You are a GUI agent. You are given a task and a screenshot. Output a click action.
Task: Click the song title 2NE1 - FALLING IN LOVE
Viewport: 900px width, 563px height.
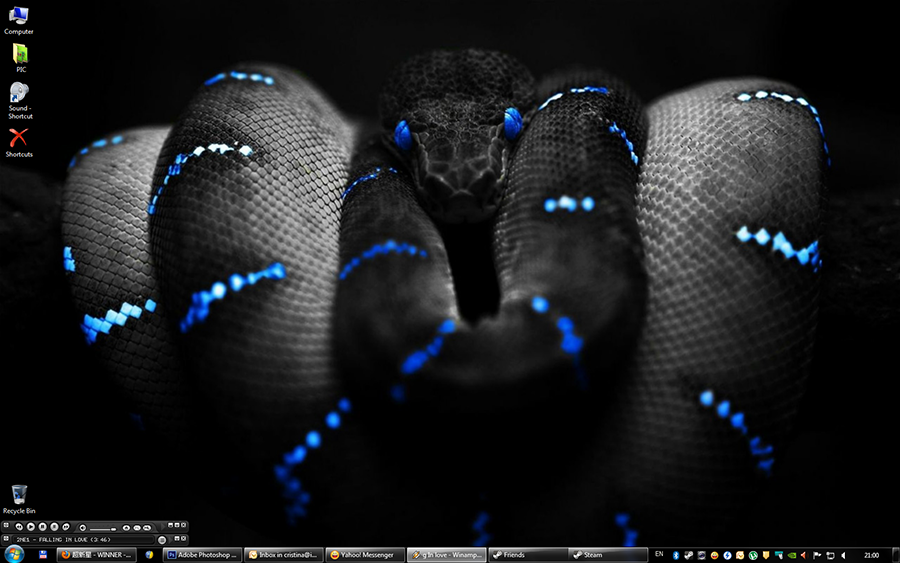click(x=63, y=539)
